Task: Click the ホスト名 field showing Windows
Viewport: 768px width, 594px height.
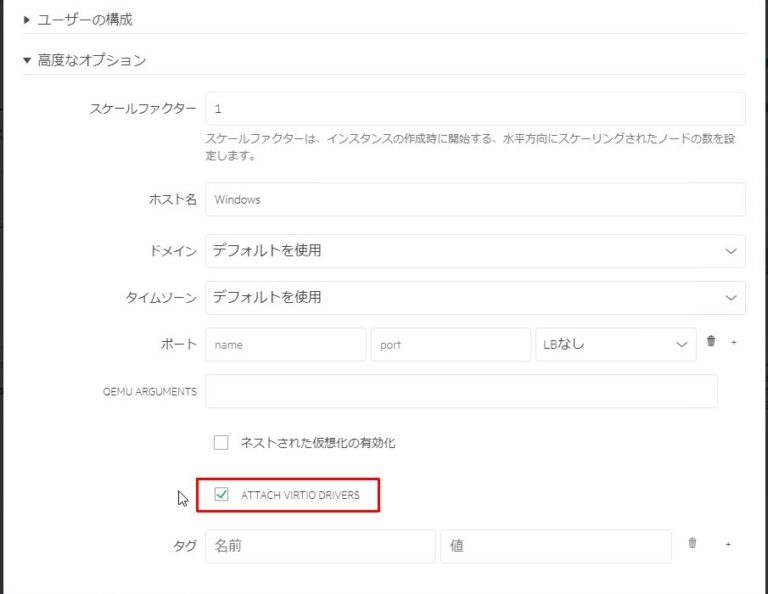Action: tap(475, 199)
